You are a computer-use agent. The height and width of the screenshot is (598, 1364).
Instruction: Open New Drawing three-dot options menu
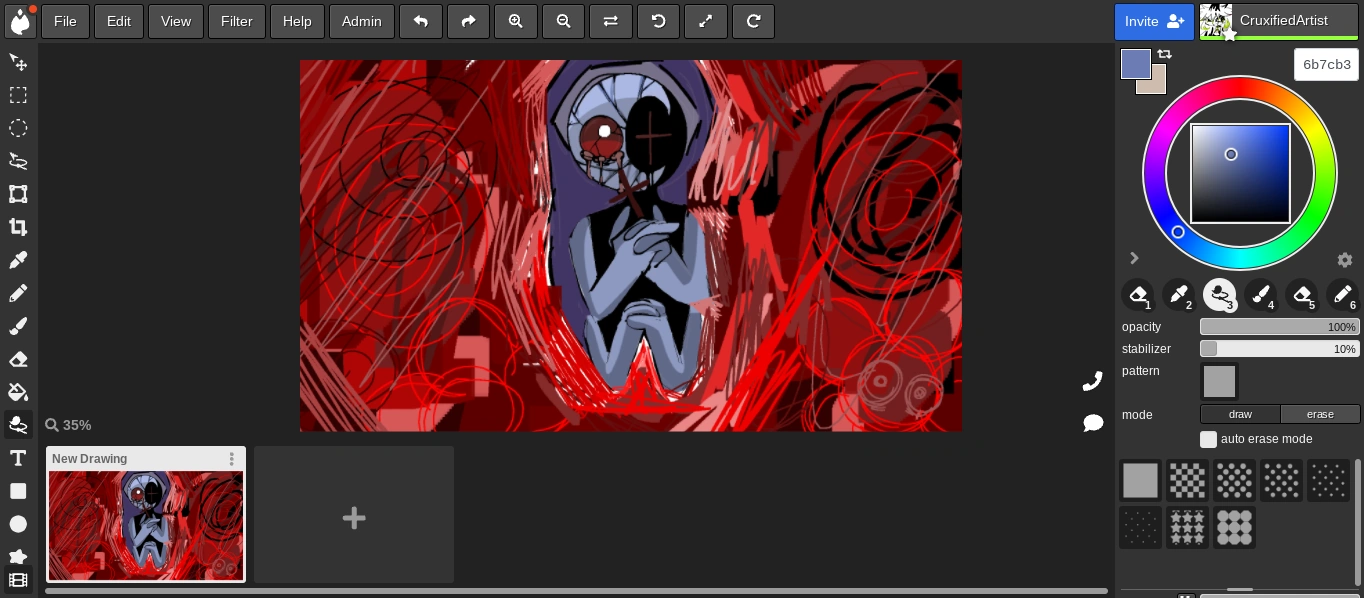tap(232, 459)
